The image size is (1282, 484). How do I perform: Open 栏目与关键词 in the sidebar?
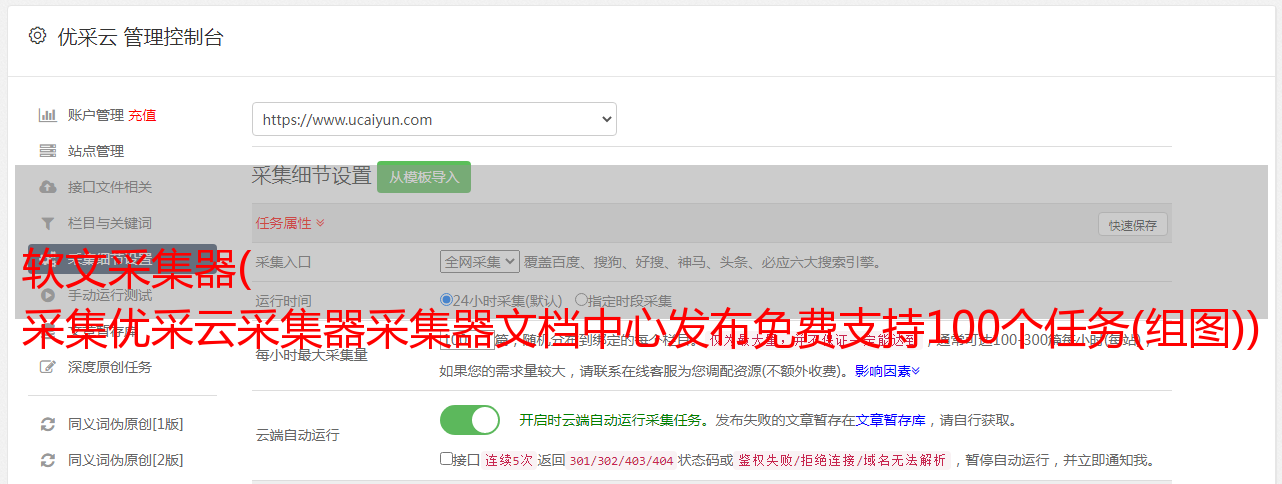[110, 223]
